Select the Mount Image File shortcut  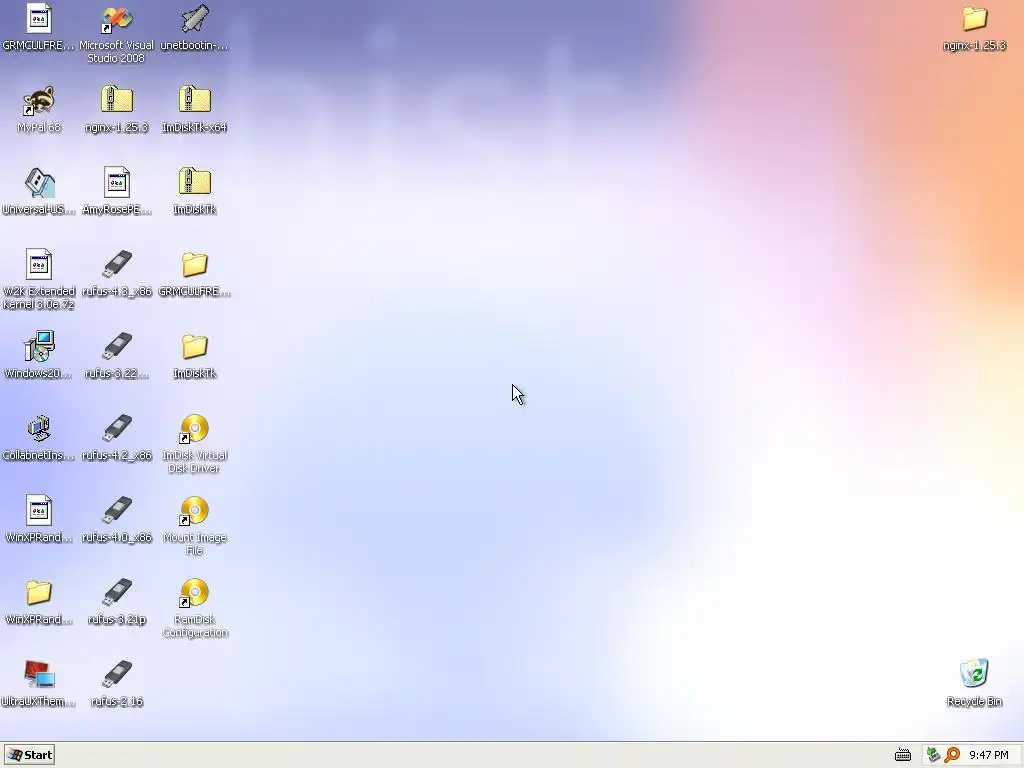[195, 511]
